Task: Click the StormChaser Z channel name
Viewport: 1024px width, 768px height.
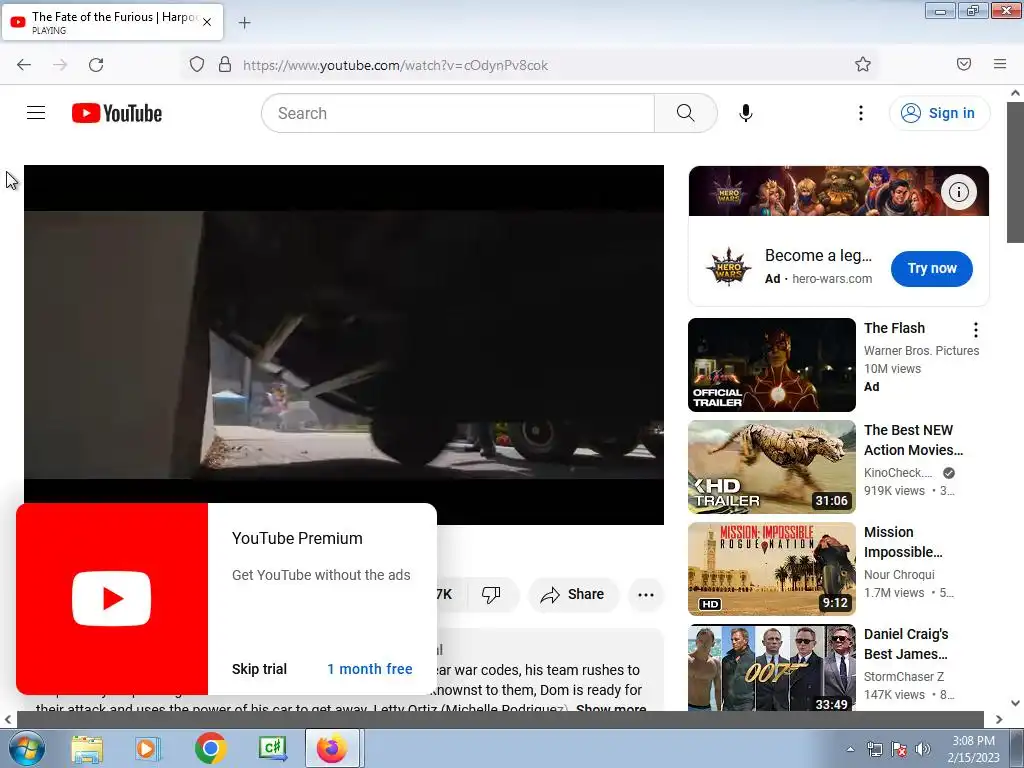Action: click(904, 677)
